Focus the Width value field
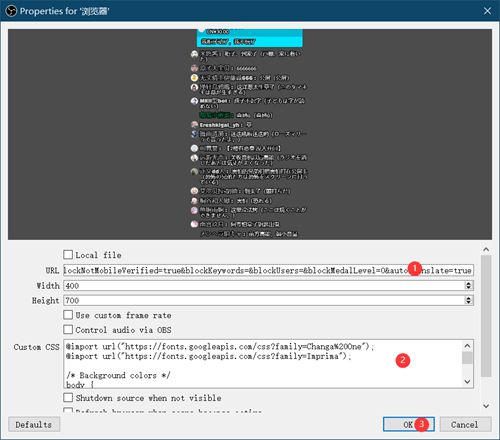The width and height of the screenshot is (500, 440). click(264, 286)
